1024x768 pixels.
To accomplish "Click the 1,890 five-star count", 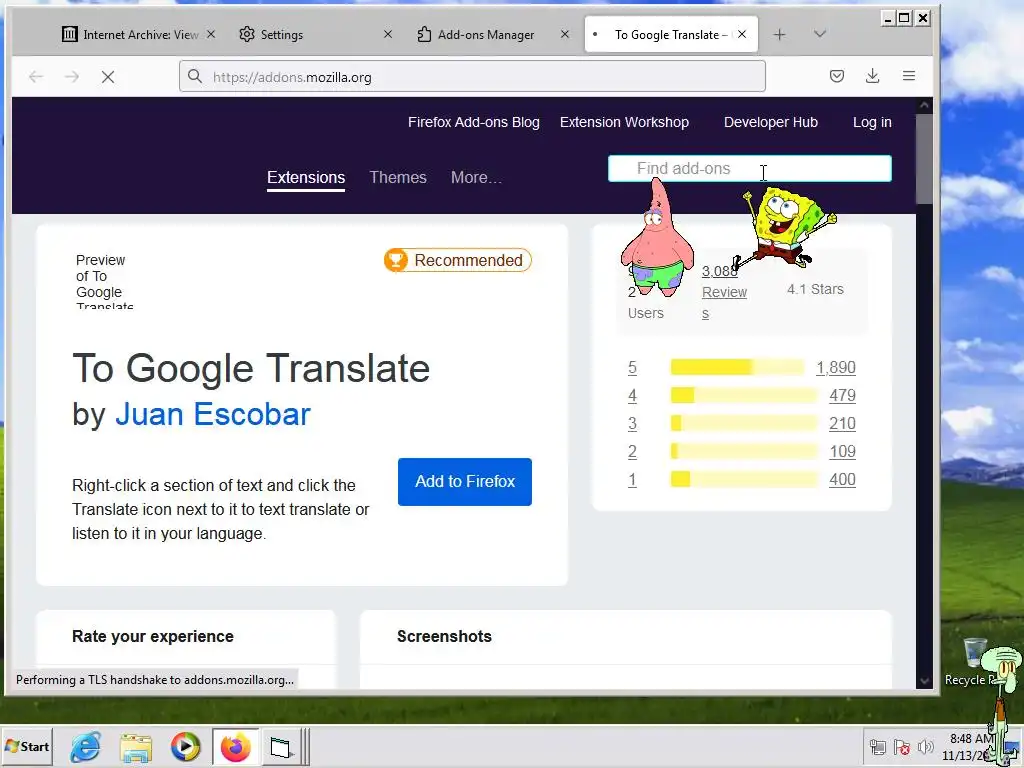I will [x=835, y=368].
